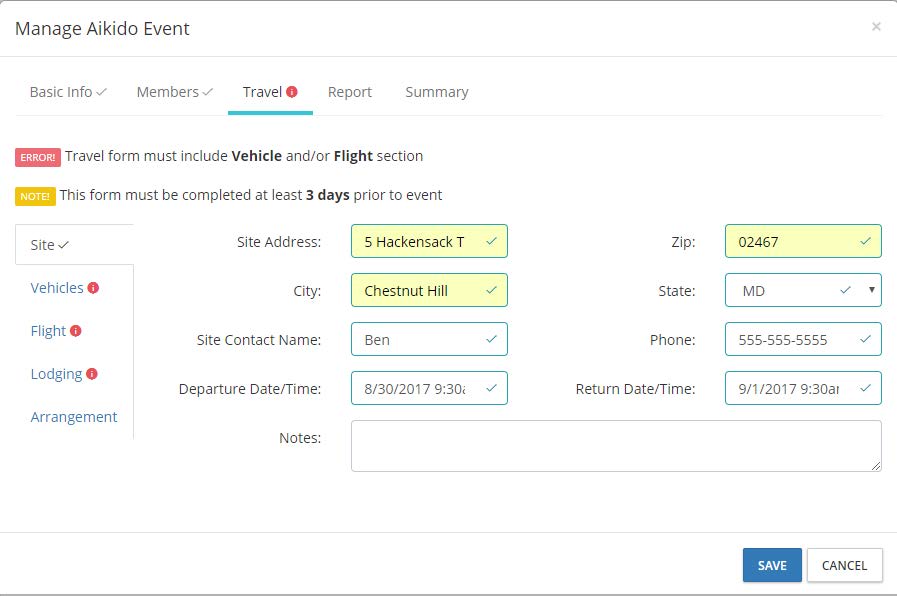Save the travel form
The image size is (897, 596).
(771, 565)
